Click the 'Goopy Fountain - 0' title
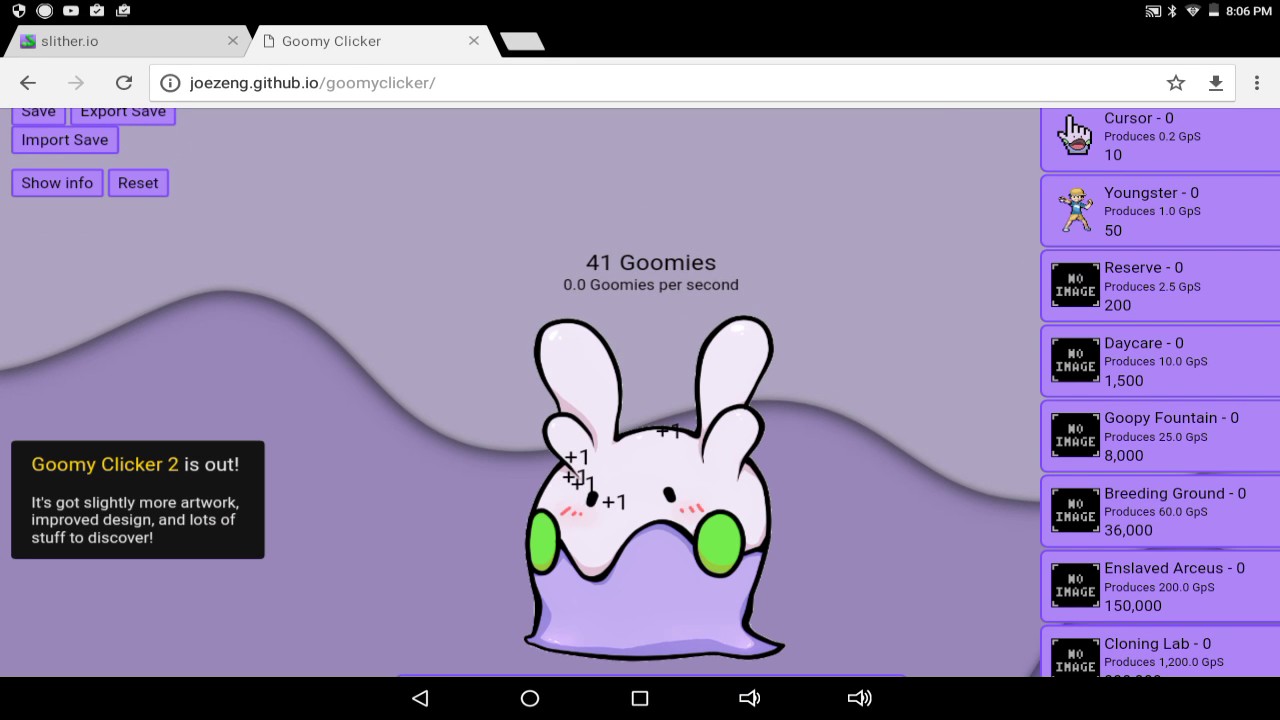This screenshot has width=1280, height=720. click(1171, 418)
